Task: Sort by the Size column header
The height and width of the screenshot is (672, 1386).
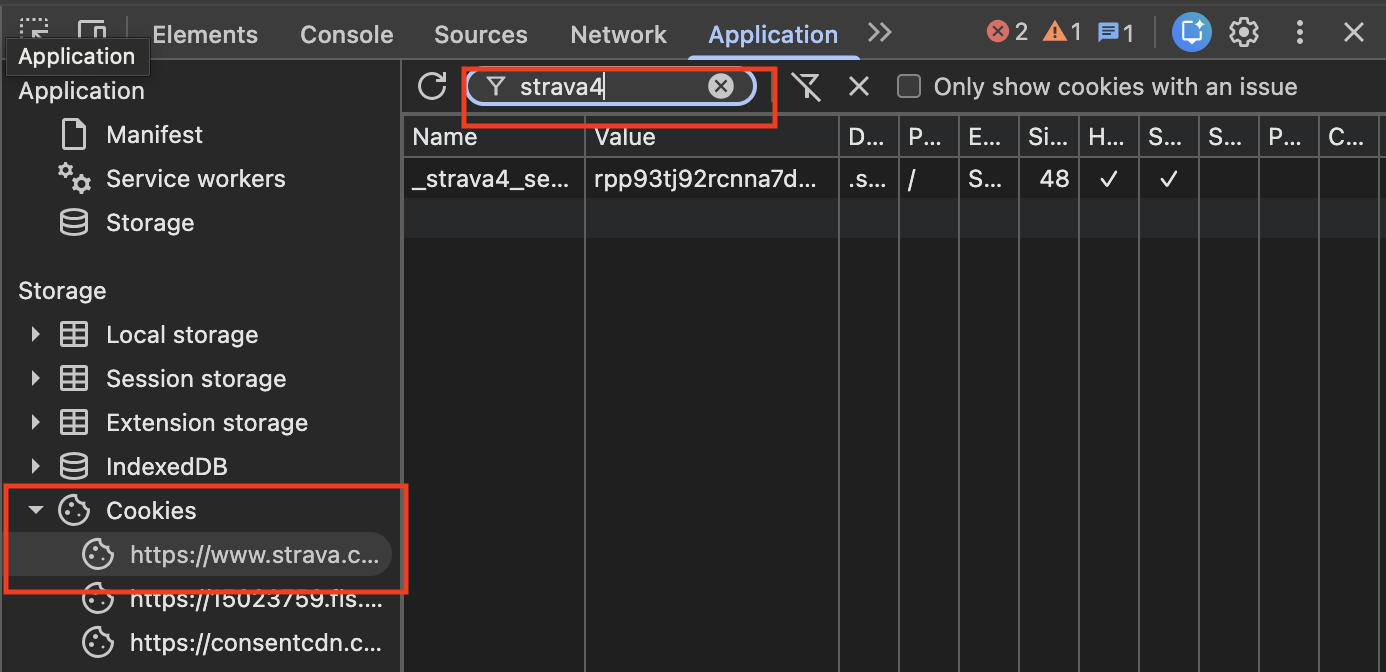Action: click(x=1048, y=137)
